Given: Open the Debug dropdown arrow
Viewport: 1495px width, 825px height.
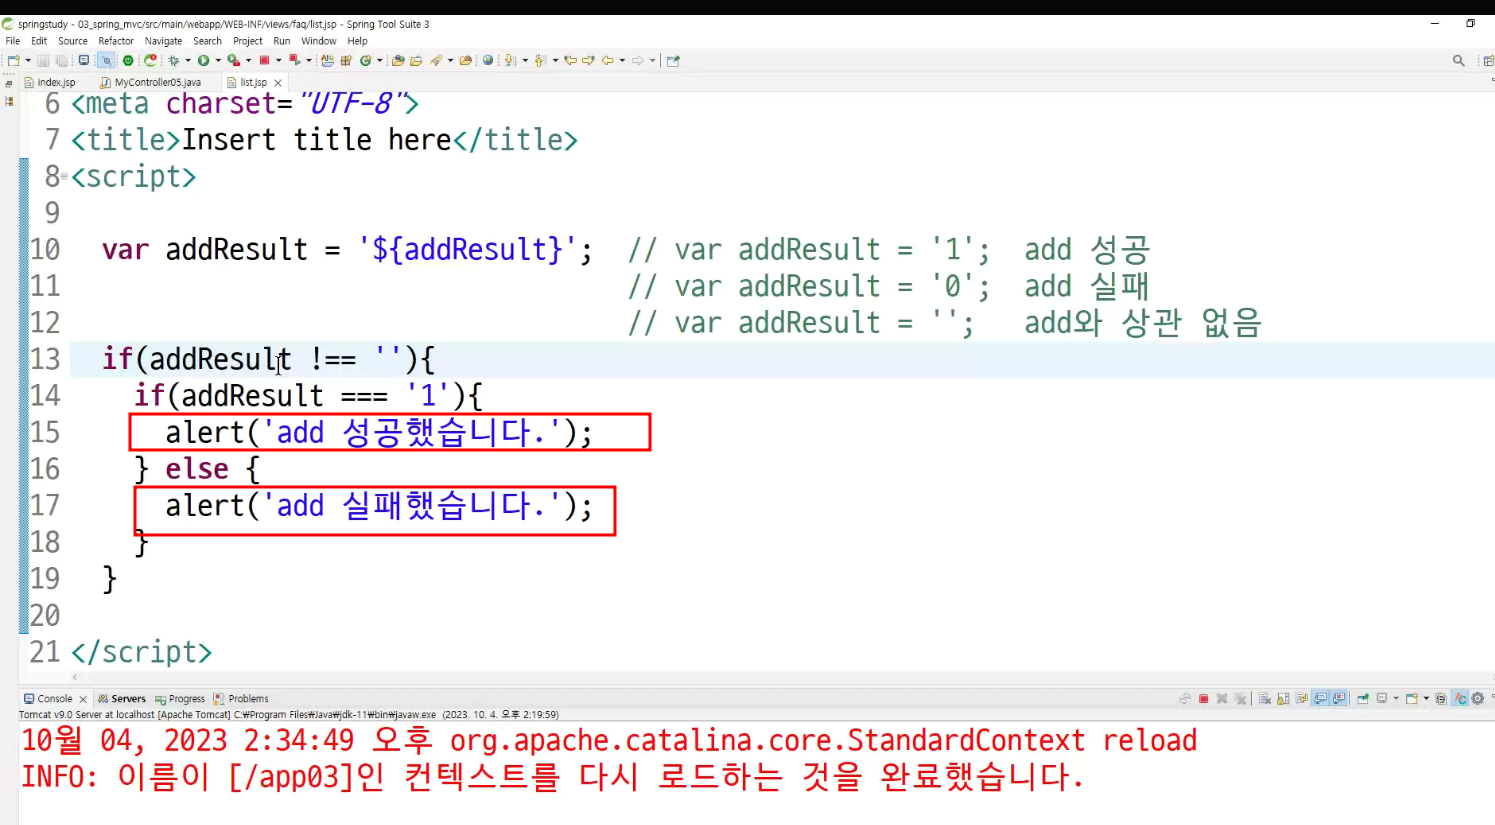Looking at the screenshot, I should (x=188, y=60).
